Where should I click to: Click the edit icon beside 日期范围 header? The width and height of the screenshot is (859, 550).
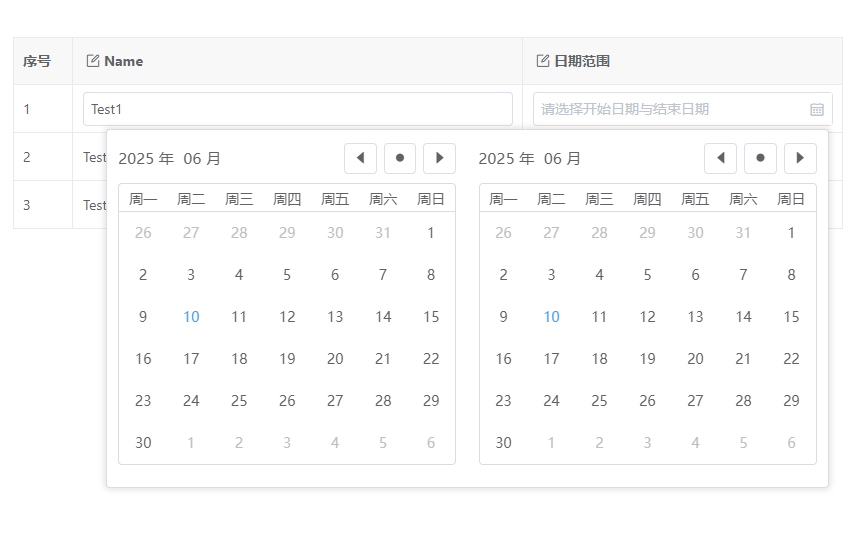(543, 61)
